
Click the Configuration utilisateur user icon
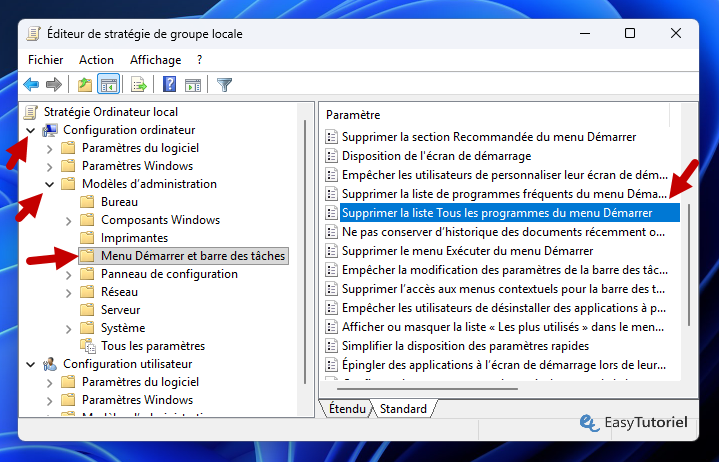click(x=50, y=364)
